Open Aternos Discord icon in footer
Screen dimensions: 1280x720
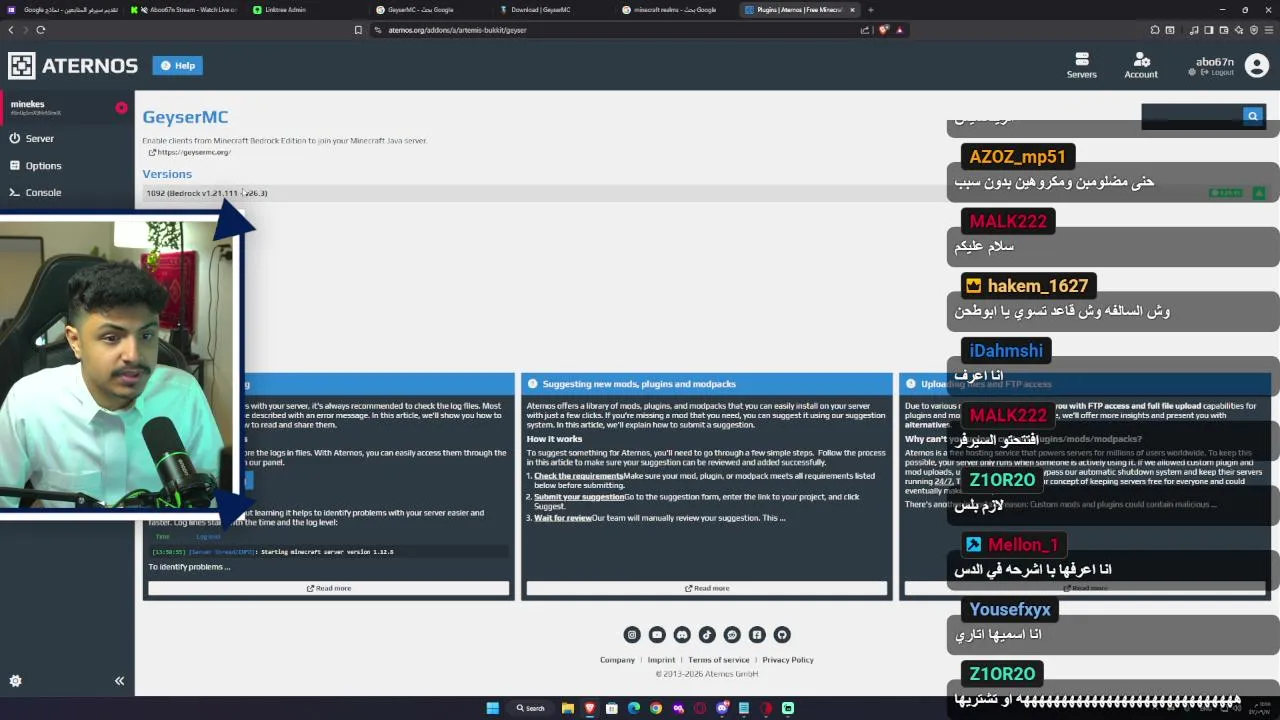click(682, 635)
